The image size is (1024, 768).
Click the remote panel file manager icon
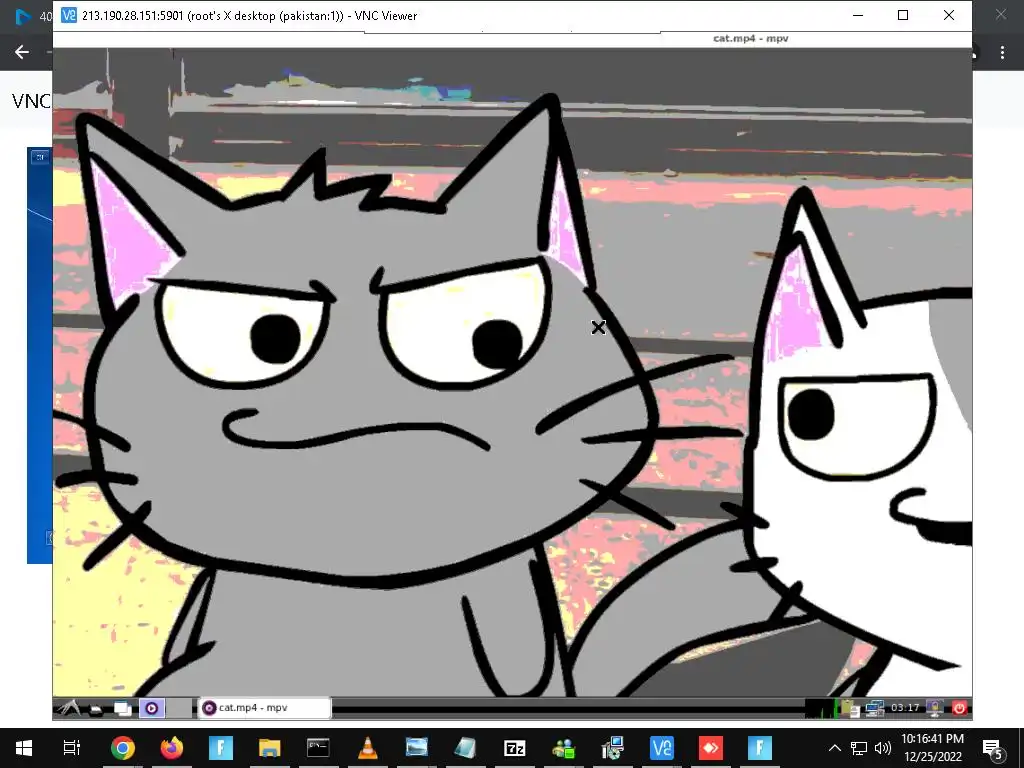(x=96, y=709)
